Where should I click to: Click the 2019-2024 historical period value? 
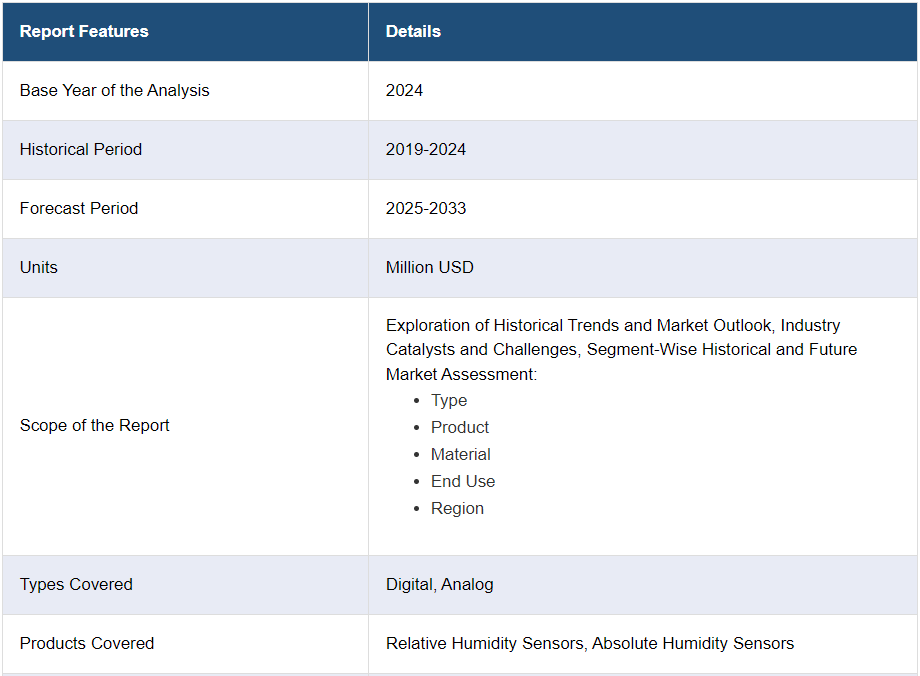point(426,149)
